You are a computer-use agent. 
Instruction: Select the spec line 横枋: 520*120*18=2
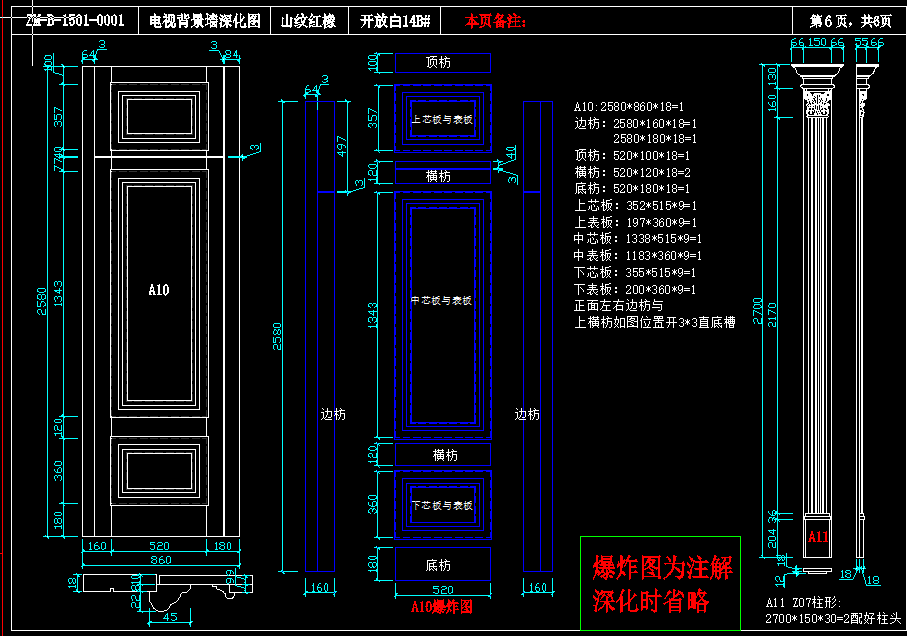tap(632, 172)
